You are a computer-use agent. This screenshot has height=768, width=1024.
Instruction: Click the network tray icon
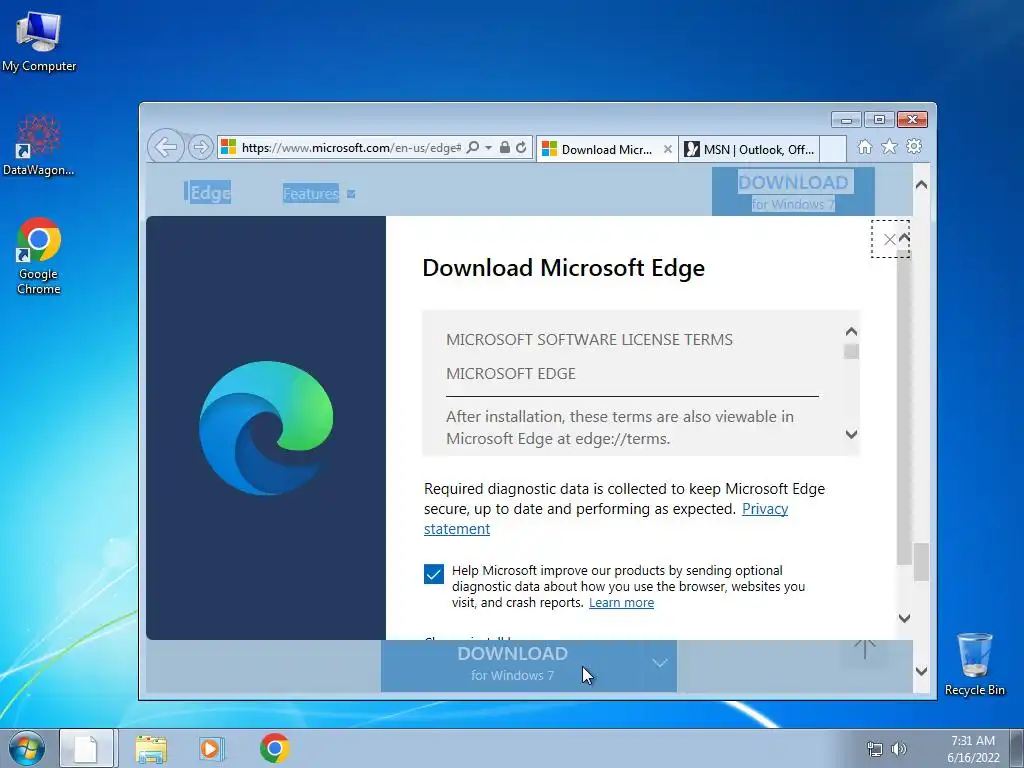874,749
